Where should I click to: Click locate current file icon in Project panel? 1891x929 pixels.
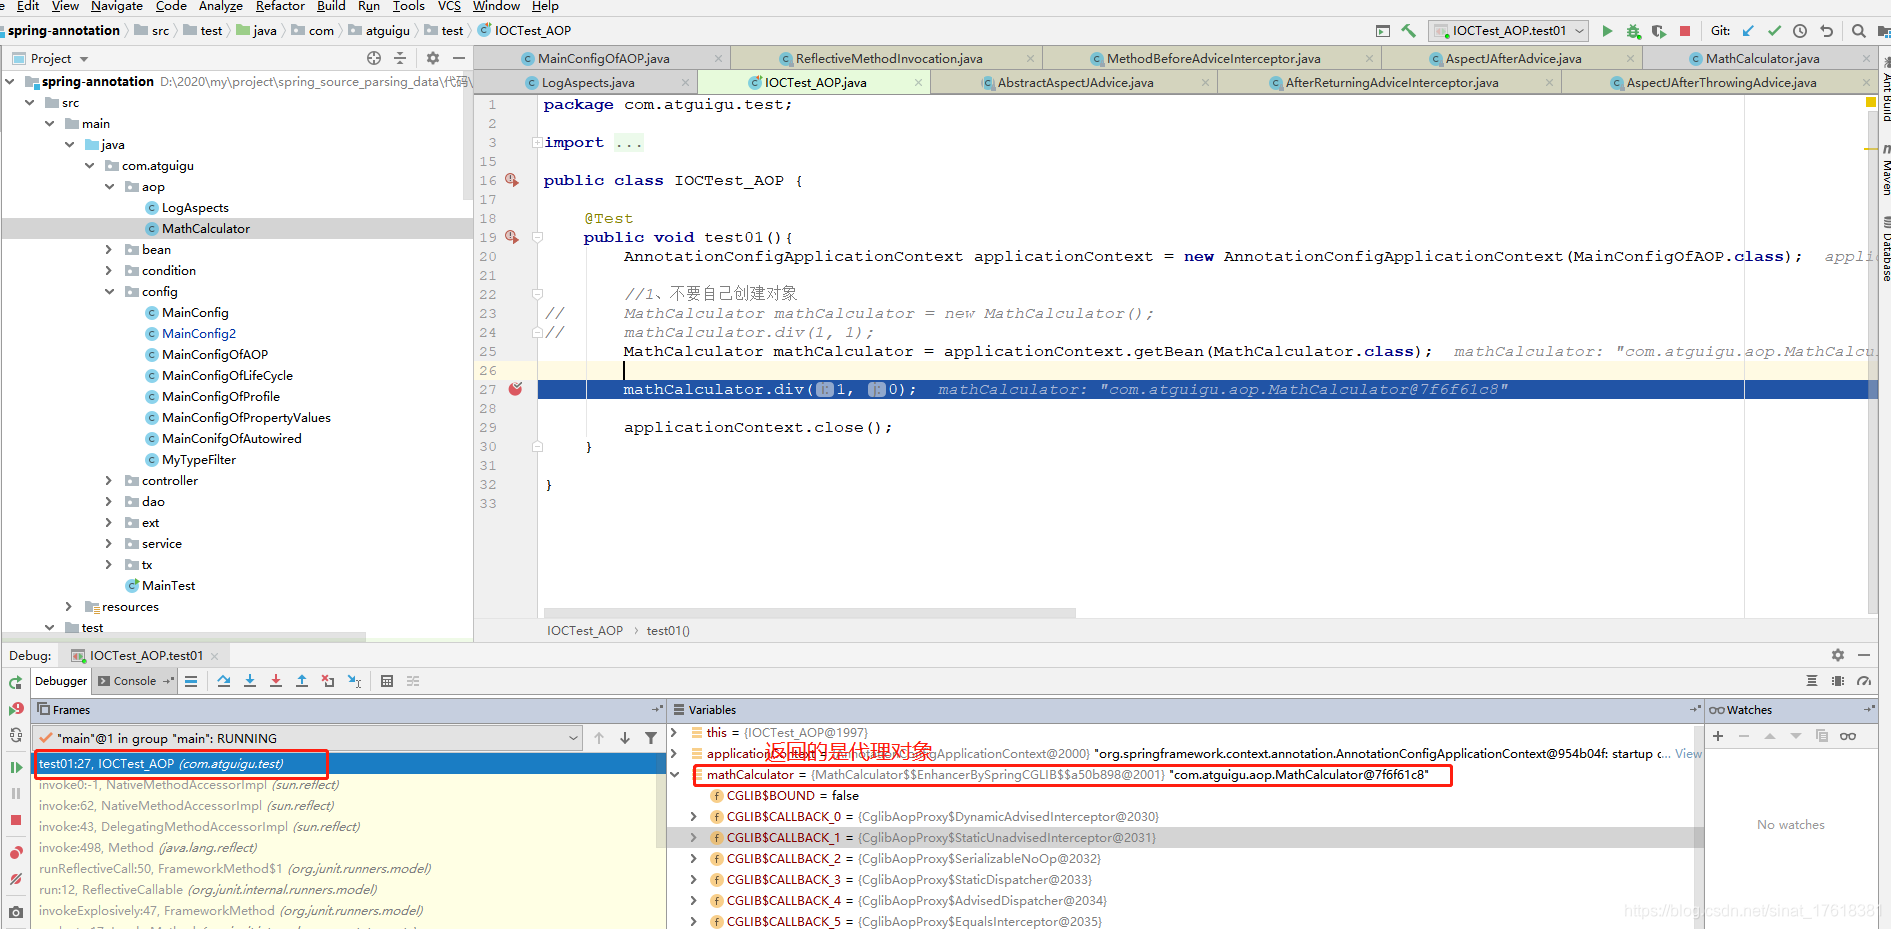click(374, 58)
